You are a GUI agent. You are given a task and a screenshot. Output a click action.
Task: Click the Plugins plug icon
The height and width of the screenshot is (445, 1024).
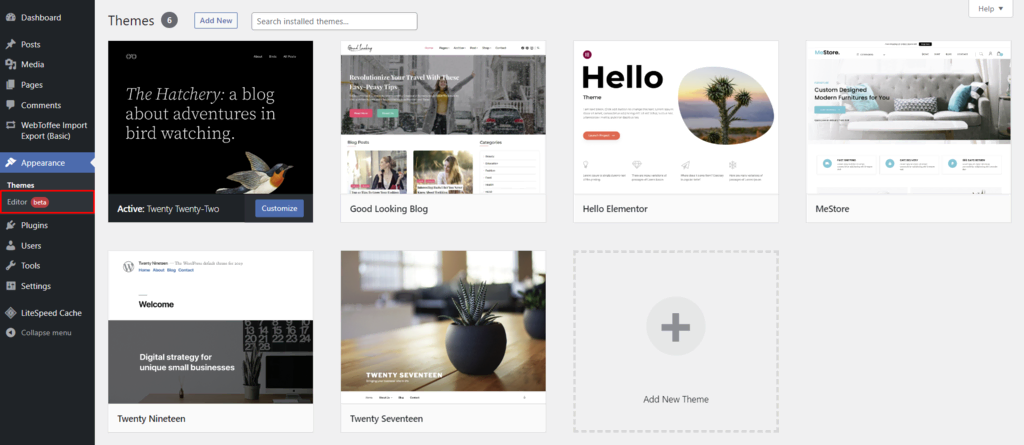click(10, 225)
